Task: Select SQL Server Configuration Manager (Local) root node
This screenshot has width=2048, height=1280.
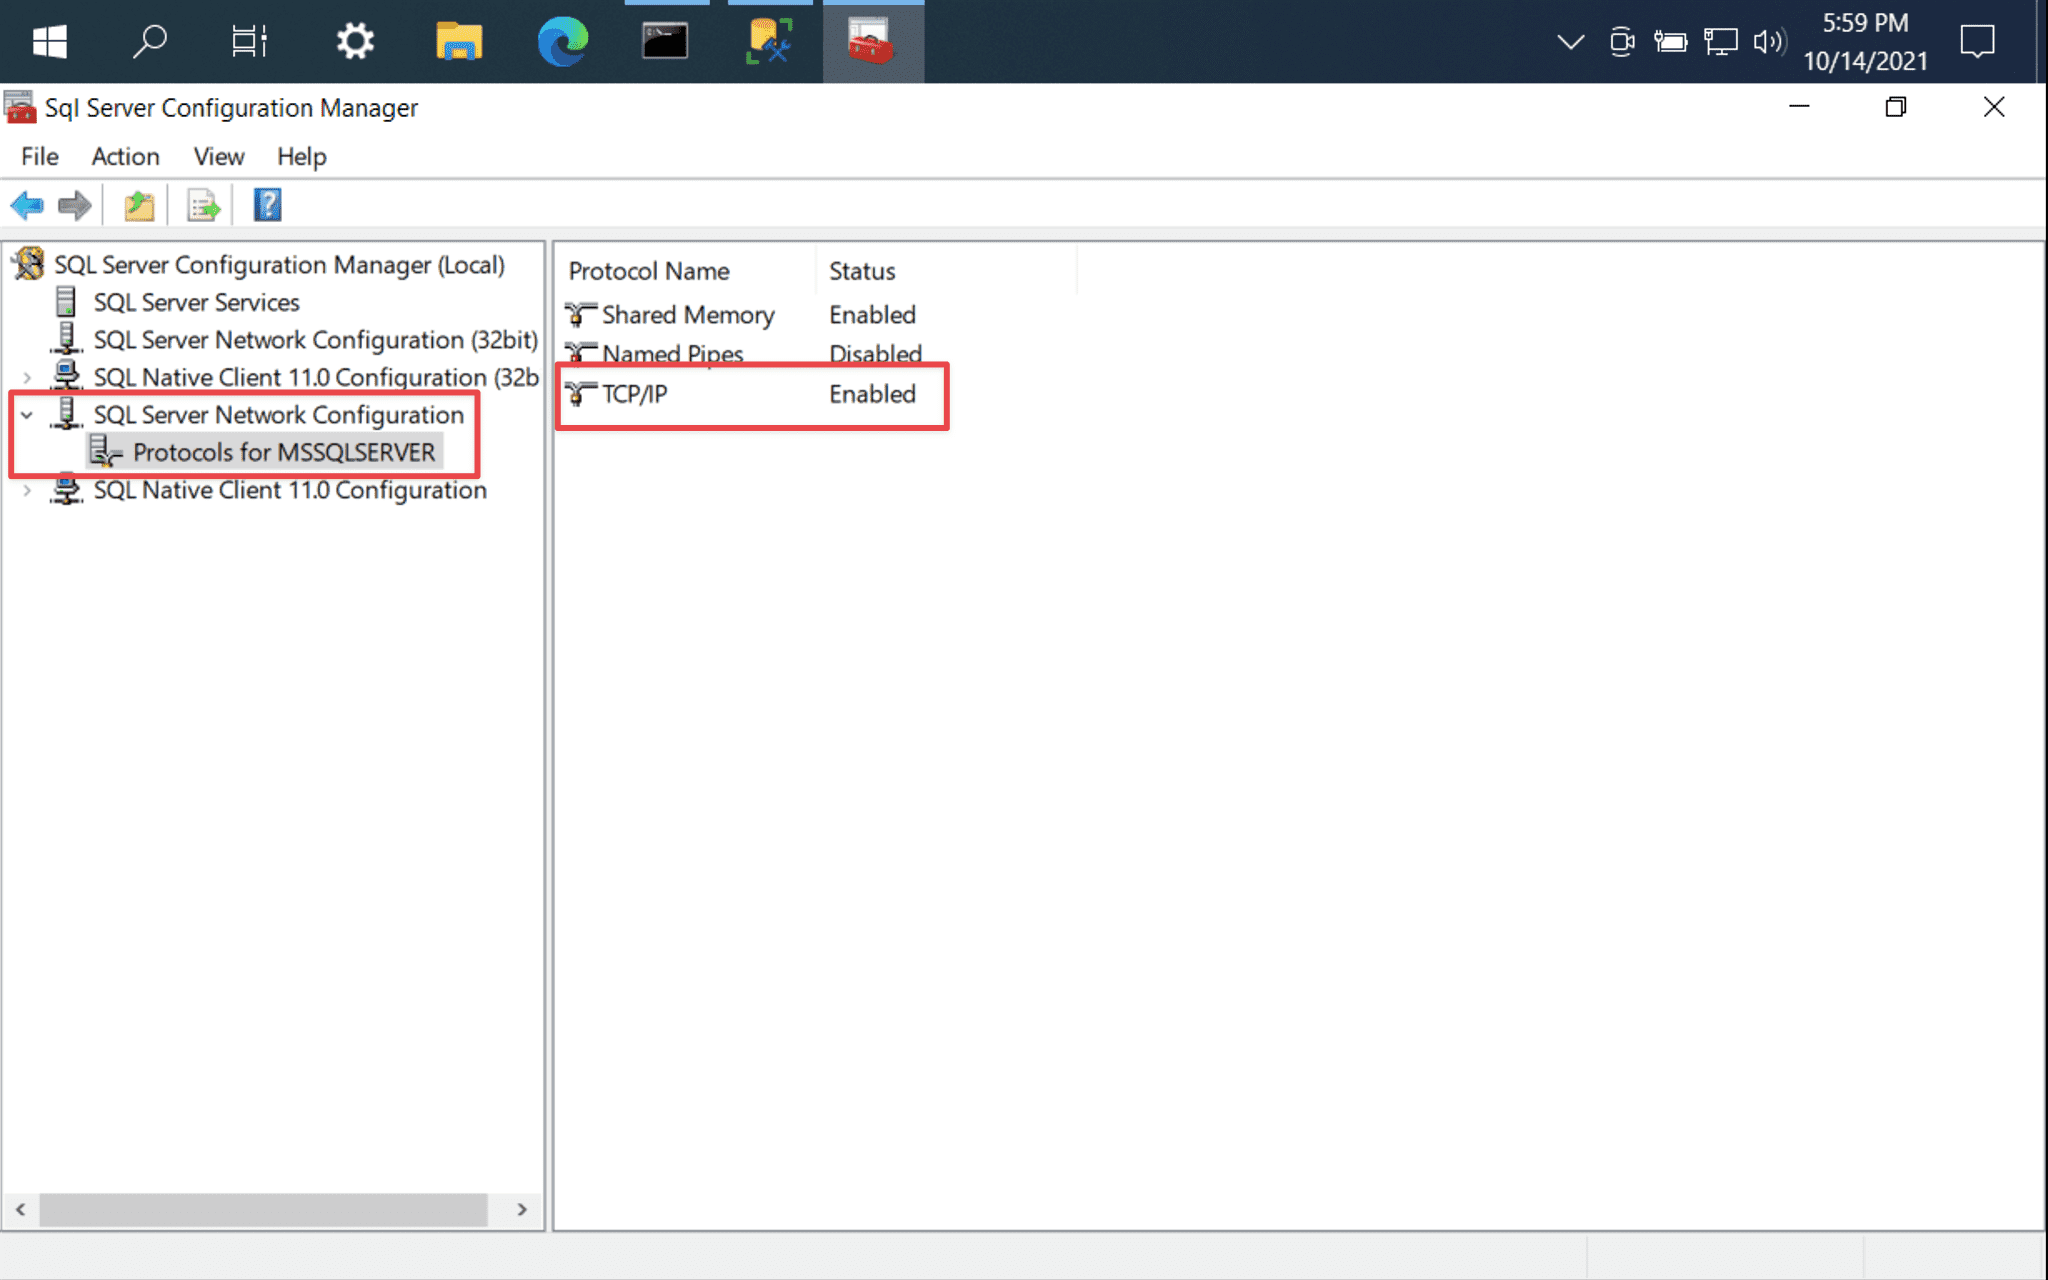Action: point(279,265)
